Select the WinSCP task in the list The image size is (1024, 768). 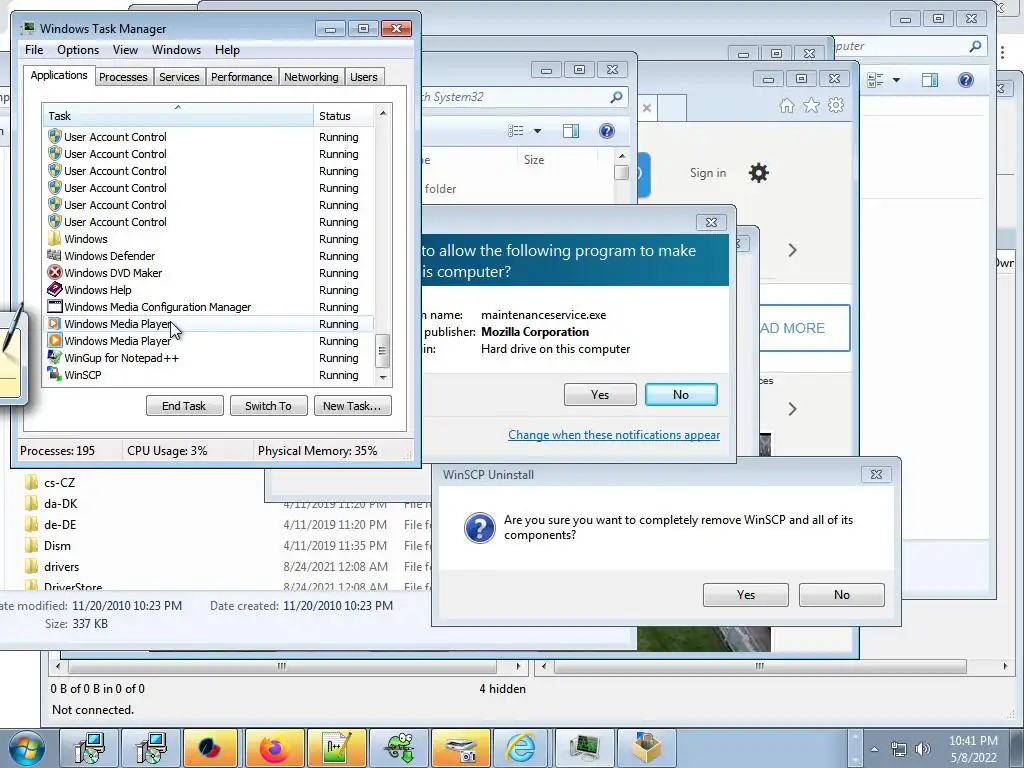(x=82, y=375)
